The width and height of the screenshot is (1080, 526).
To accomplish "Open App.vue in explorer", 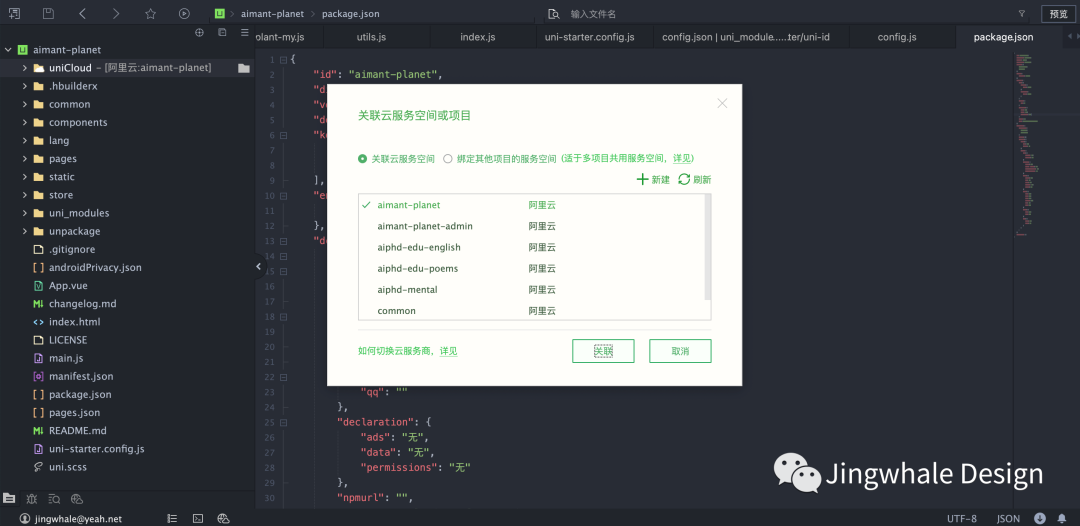I will [68, 286].
